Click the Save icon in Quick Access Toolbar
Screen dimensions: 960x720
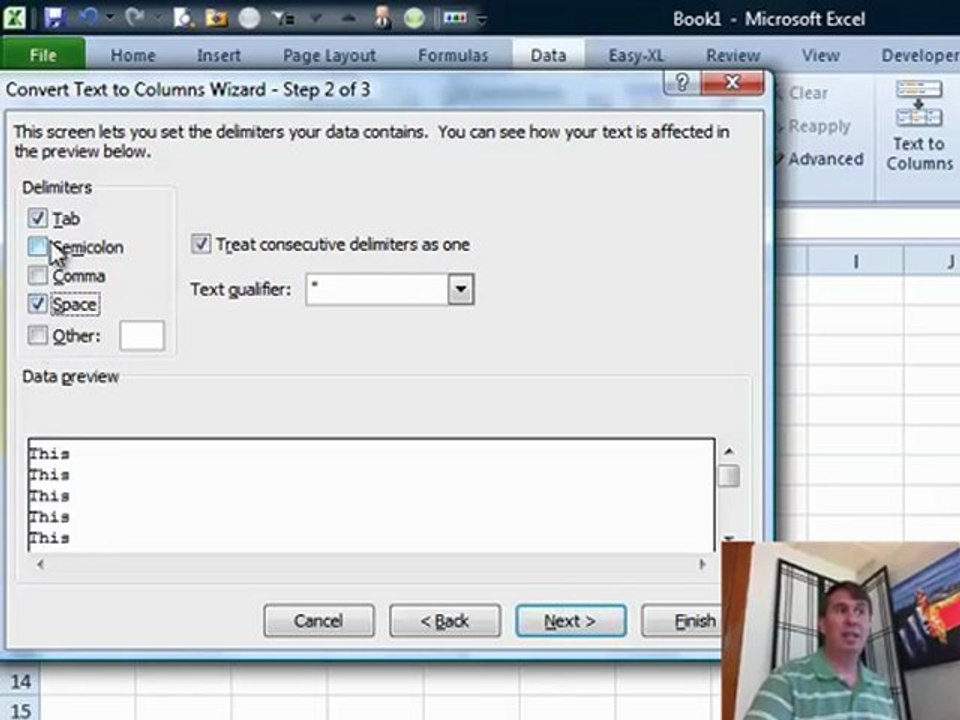tap(54, 17)
